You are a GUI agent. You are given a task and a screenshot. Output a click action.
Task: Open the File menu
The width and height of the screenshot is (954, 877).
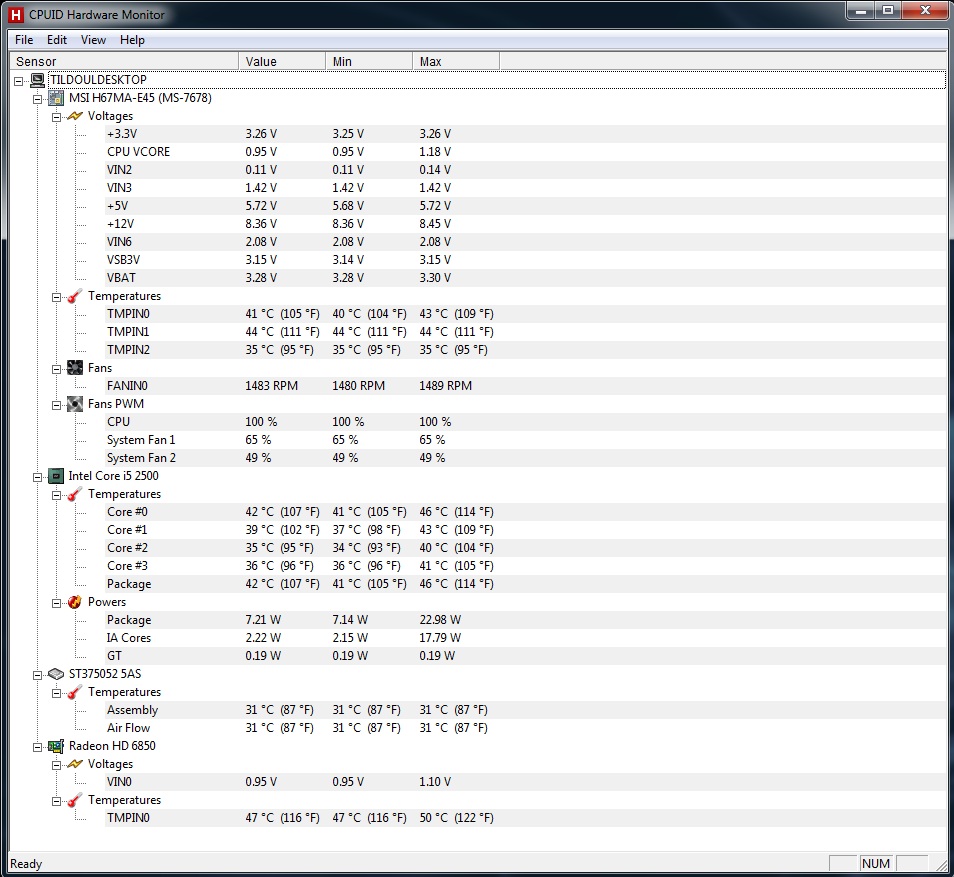pyautogui.click(x=24, y=40)
